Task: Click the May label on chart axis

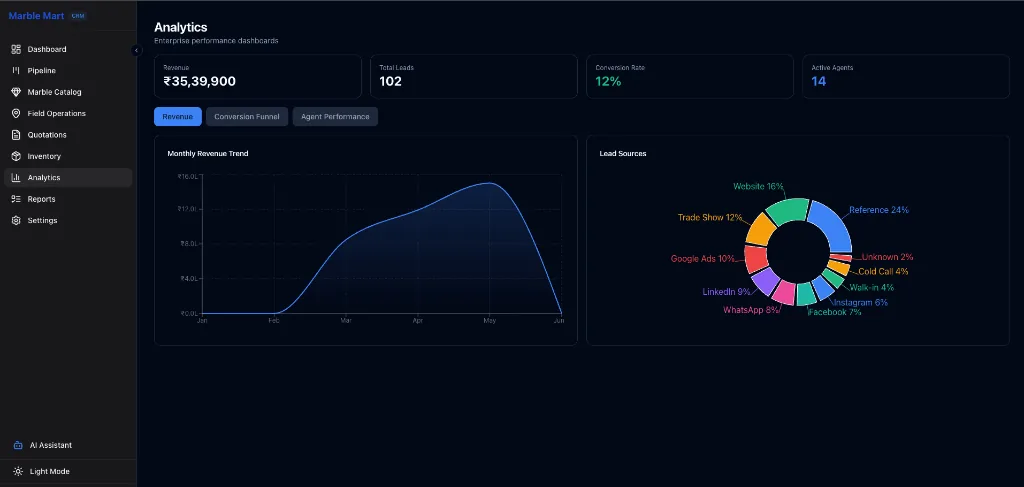Action: tap(490, 321)
